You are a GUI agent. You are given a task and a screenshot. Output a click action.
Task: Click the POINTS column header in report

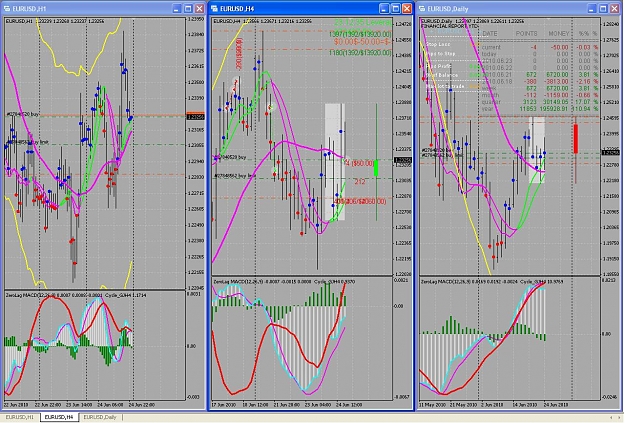pyautogui.click(x=526, y=34)
